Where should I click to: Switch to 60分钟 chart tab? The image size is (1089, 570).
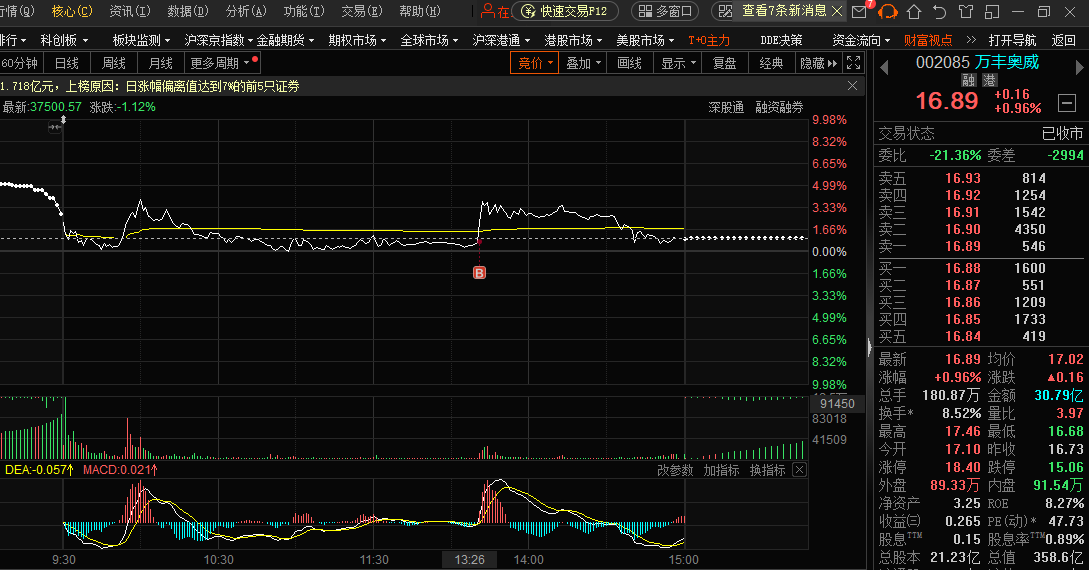tap(21, 63)
